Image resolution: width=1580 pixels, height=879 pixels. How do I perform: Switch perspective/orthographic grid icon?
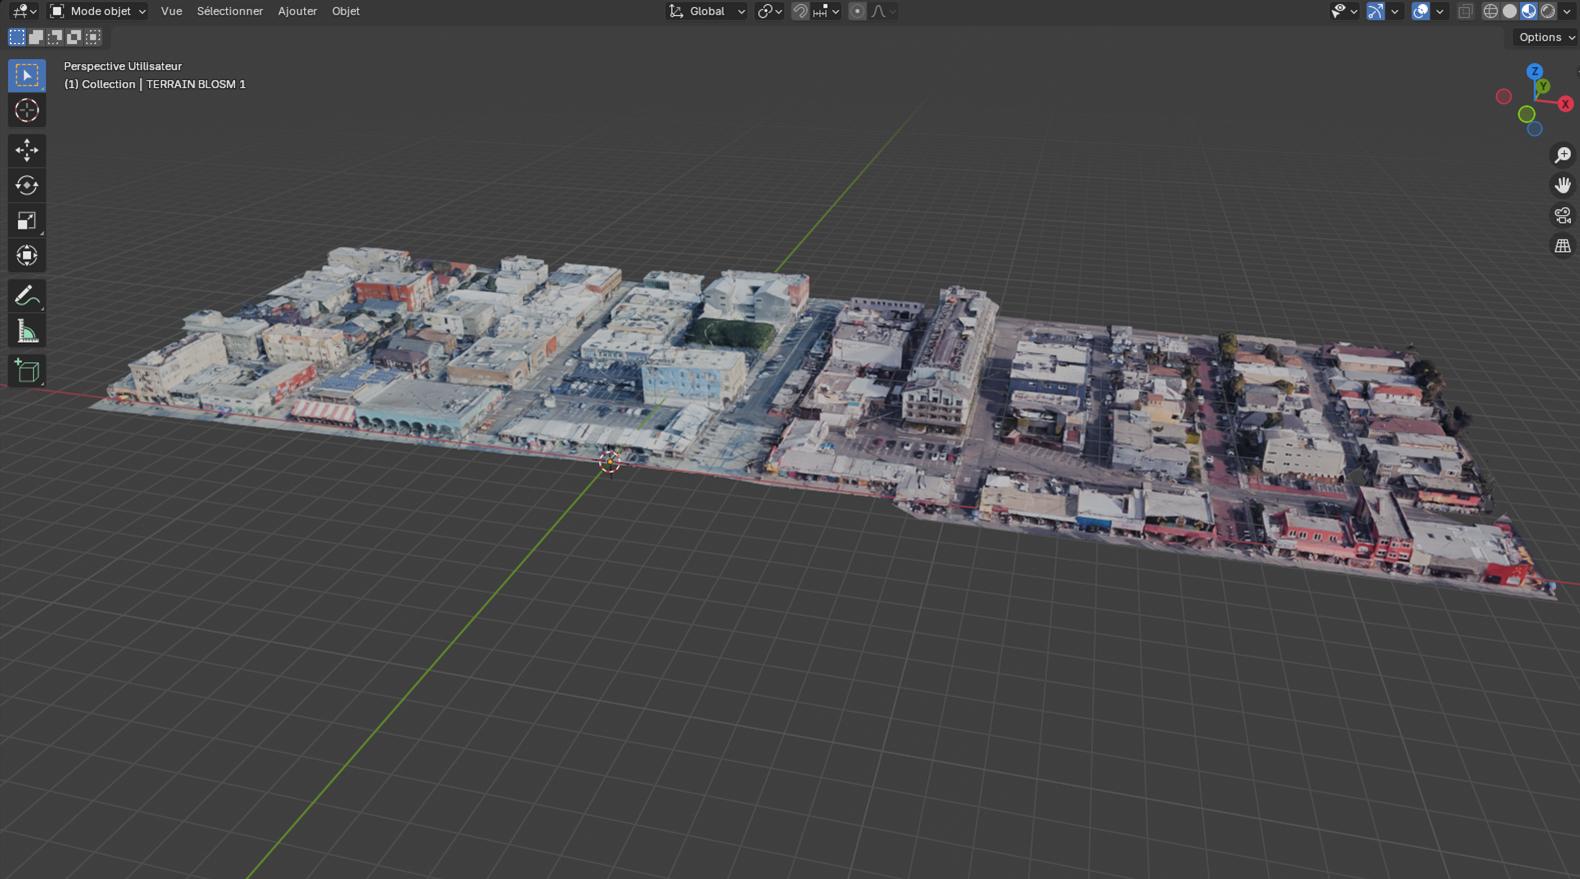[1562, 246]
